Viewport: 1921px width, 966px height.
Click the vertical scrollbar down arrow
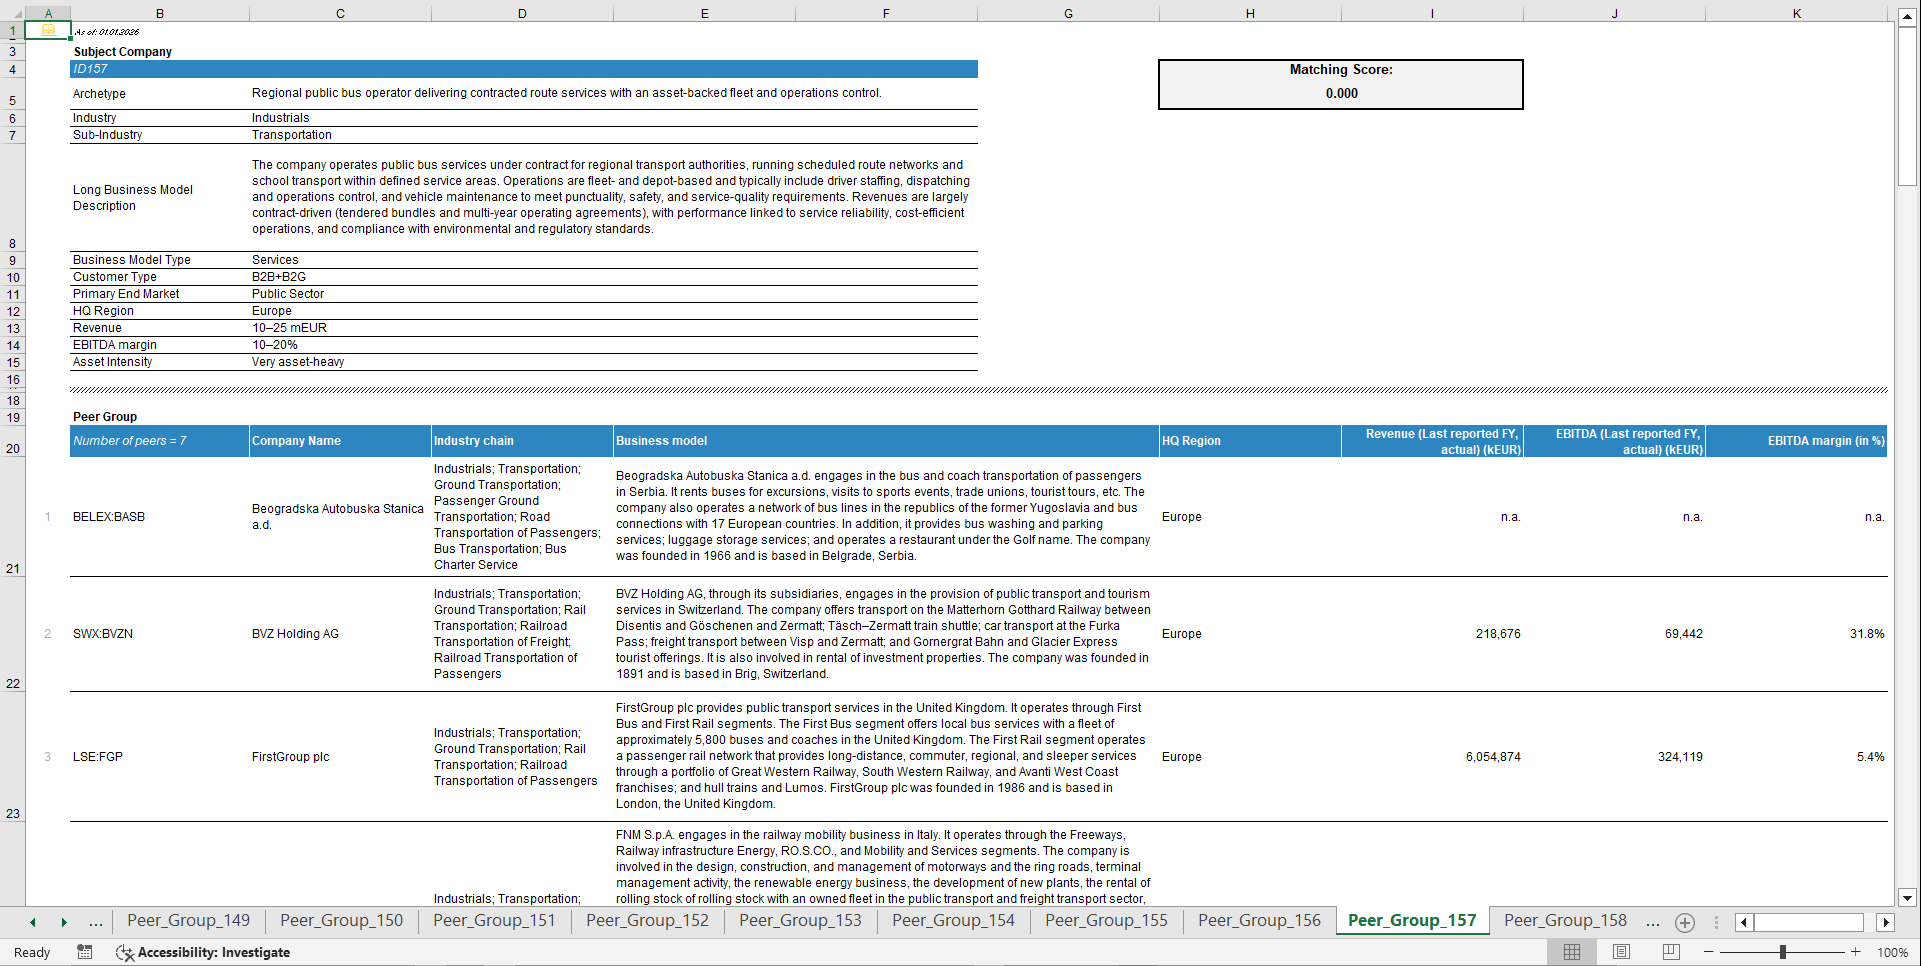[1907, 897]
